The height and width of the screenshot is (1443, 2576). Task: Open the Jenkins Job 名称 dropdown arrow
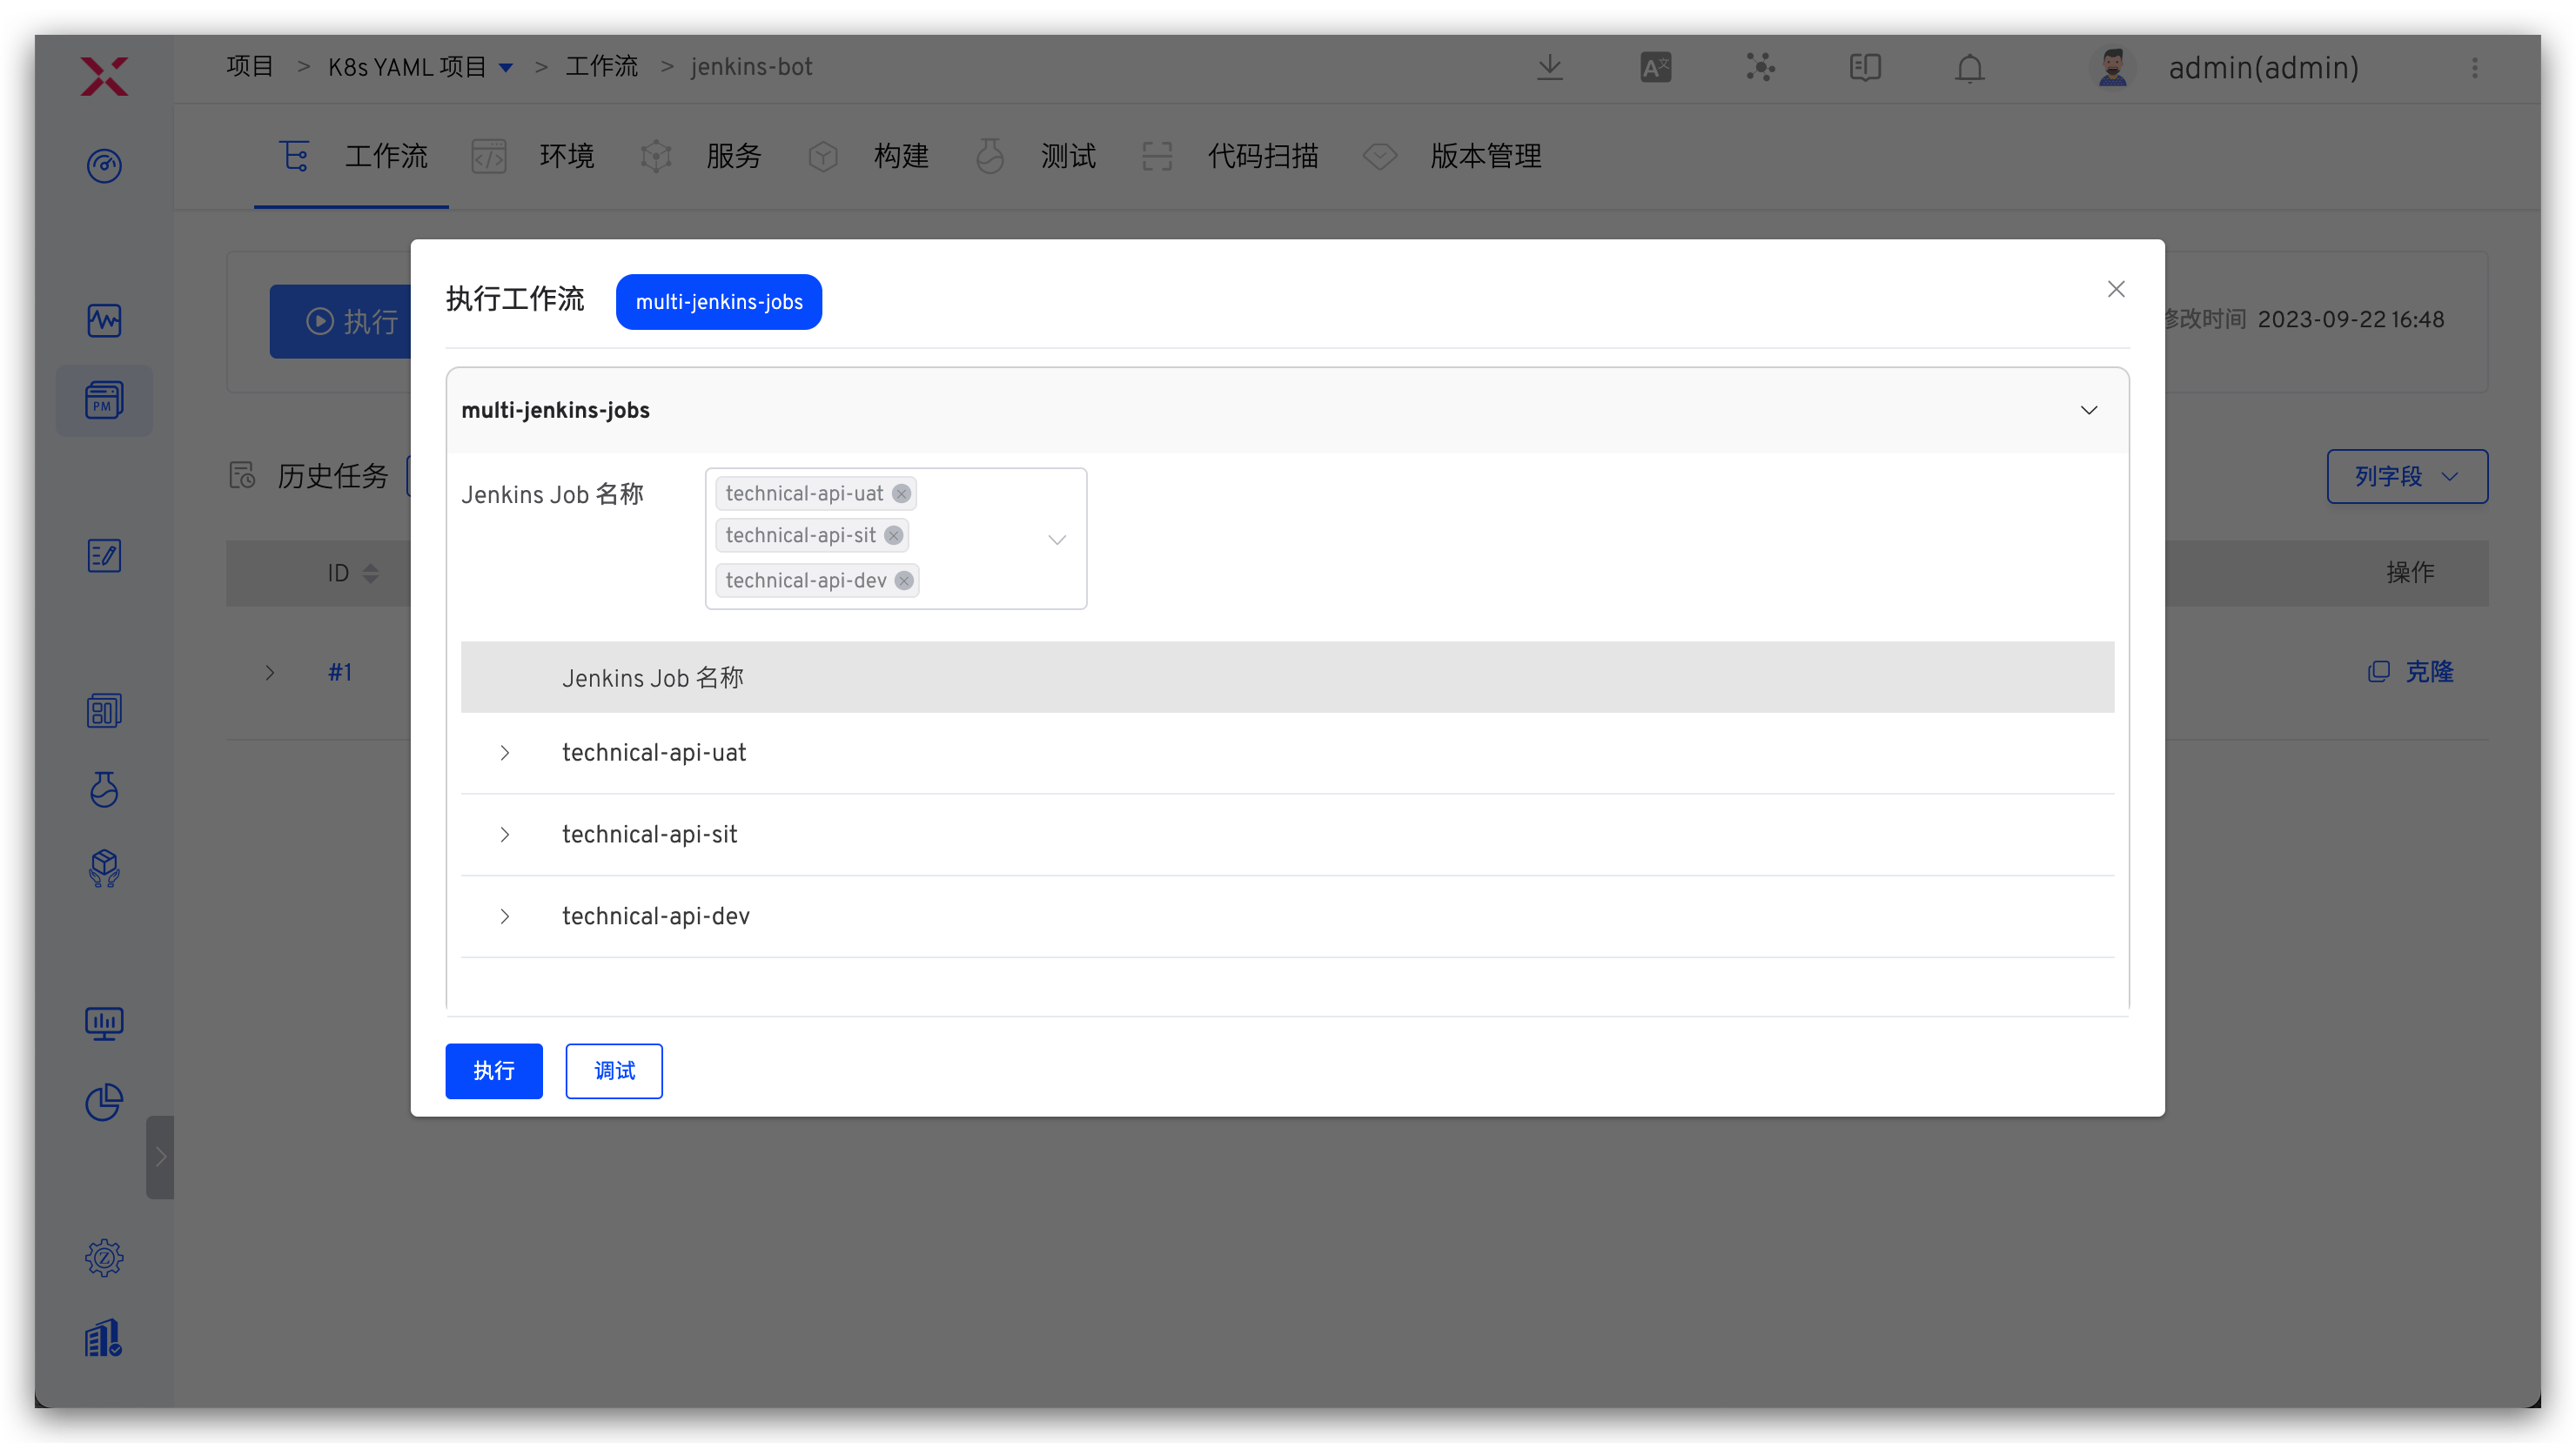pyautogui.click(x=1057, y=539)
